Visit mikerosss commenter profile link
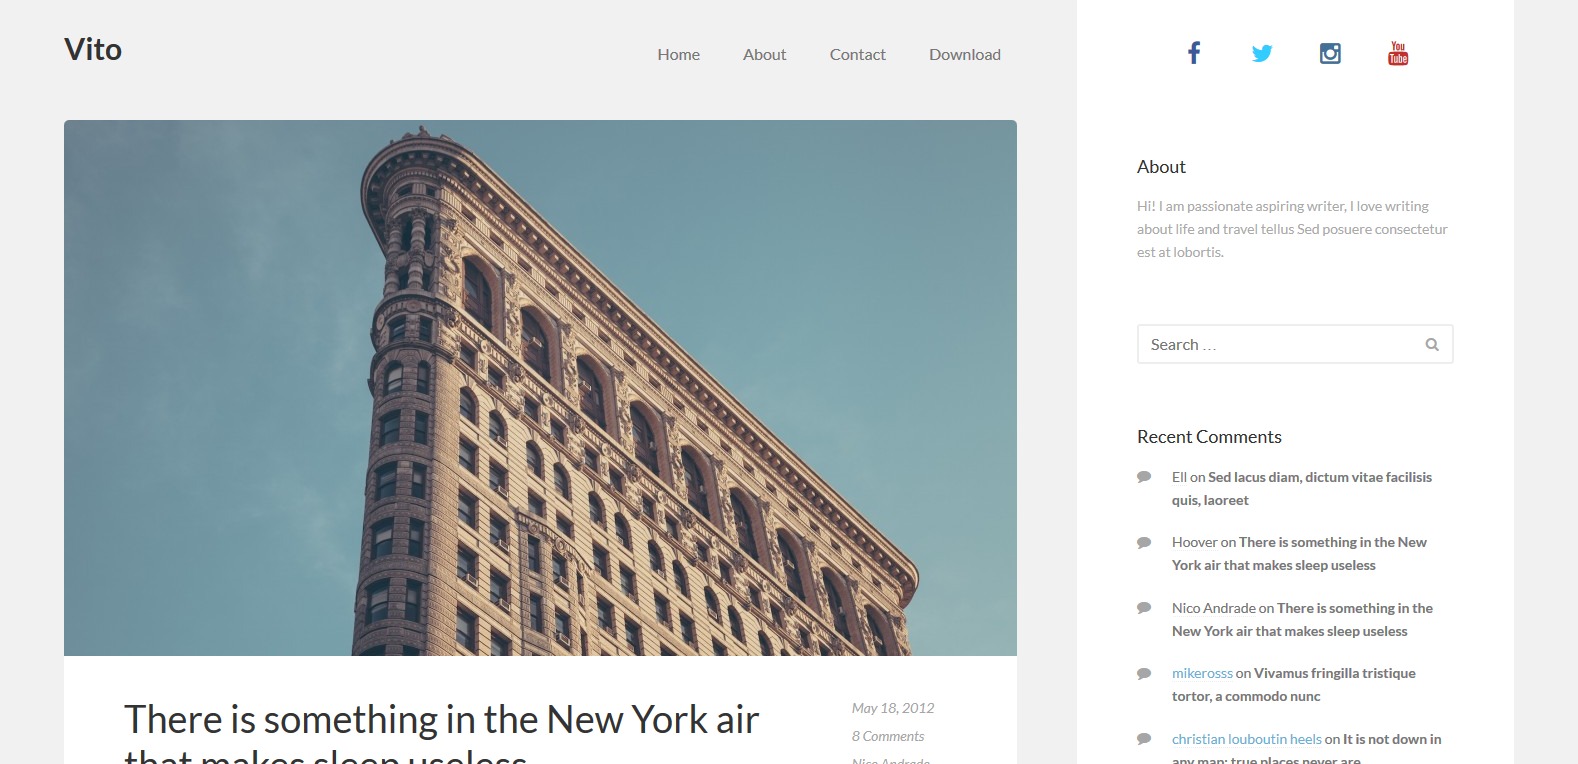The image size is (1578, 764). click(1202, 674)
